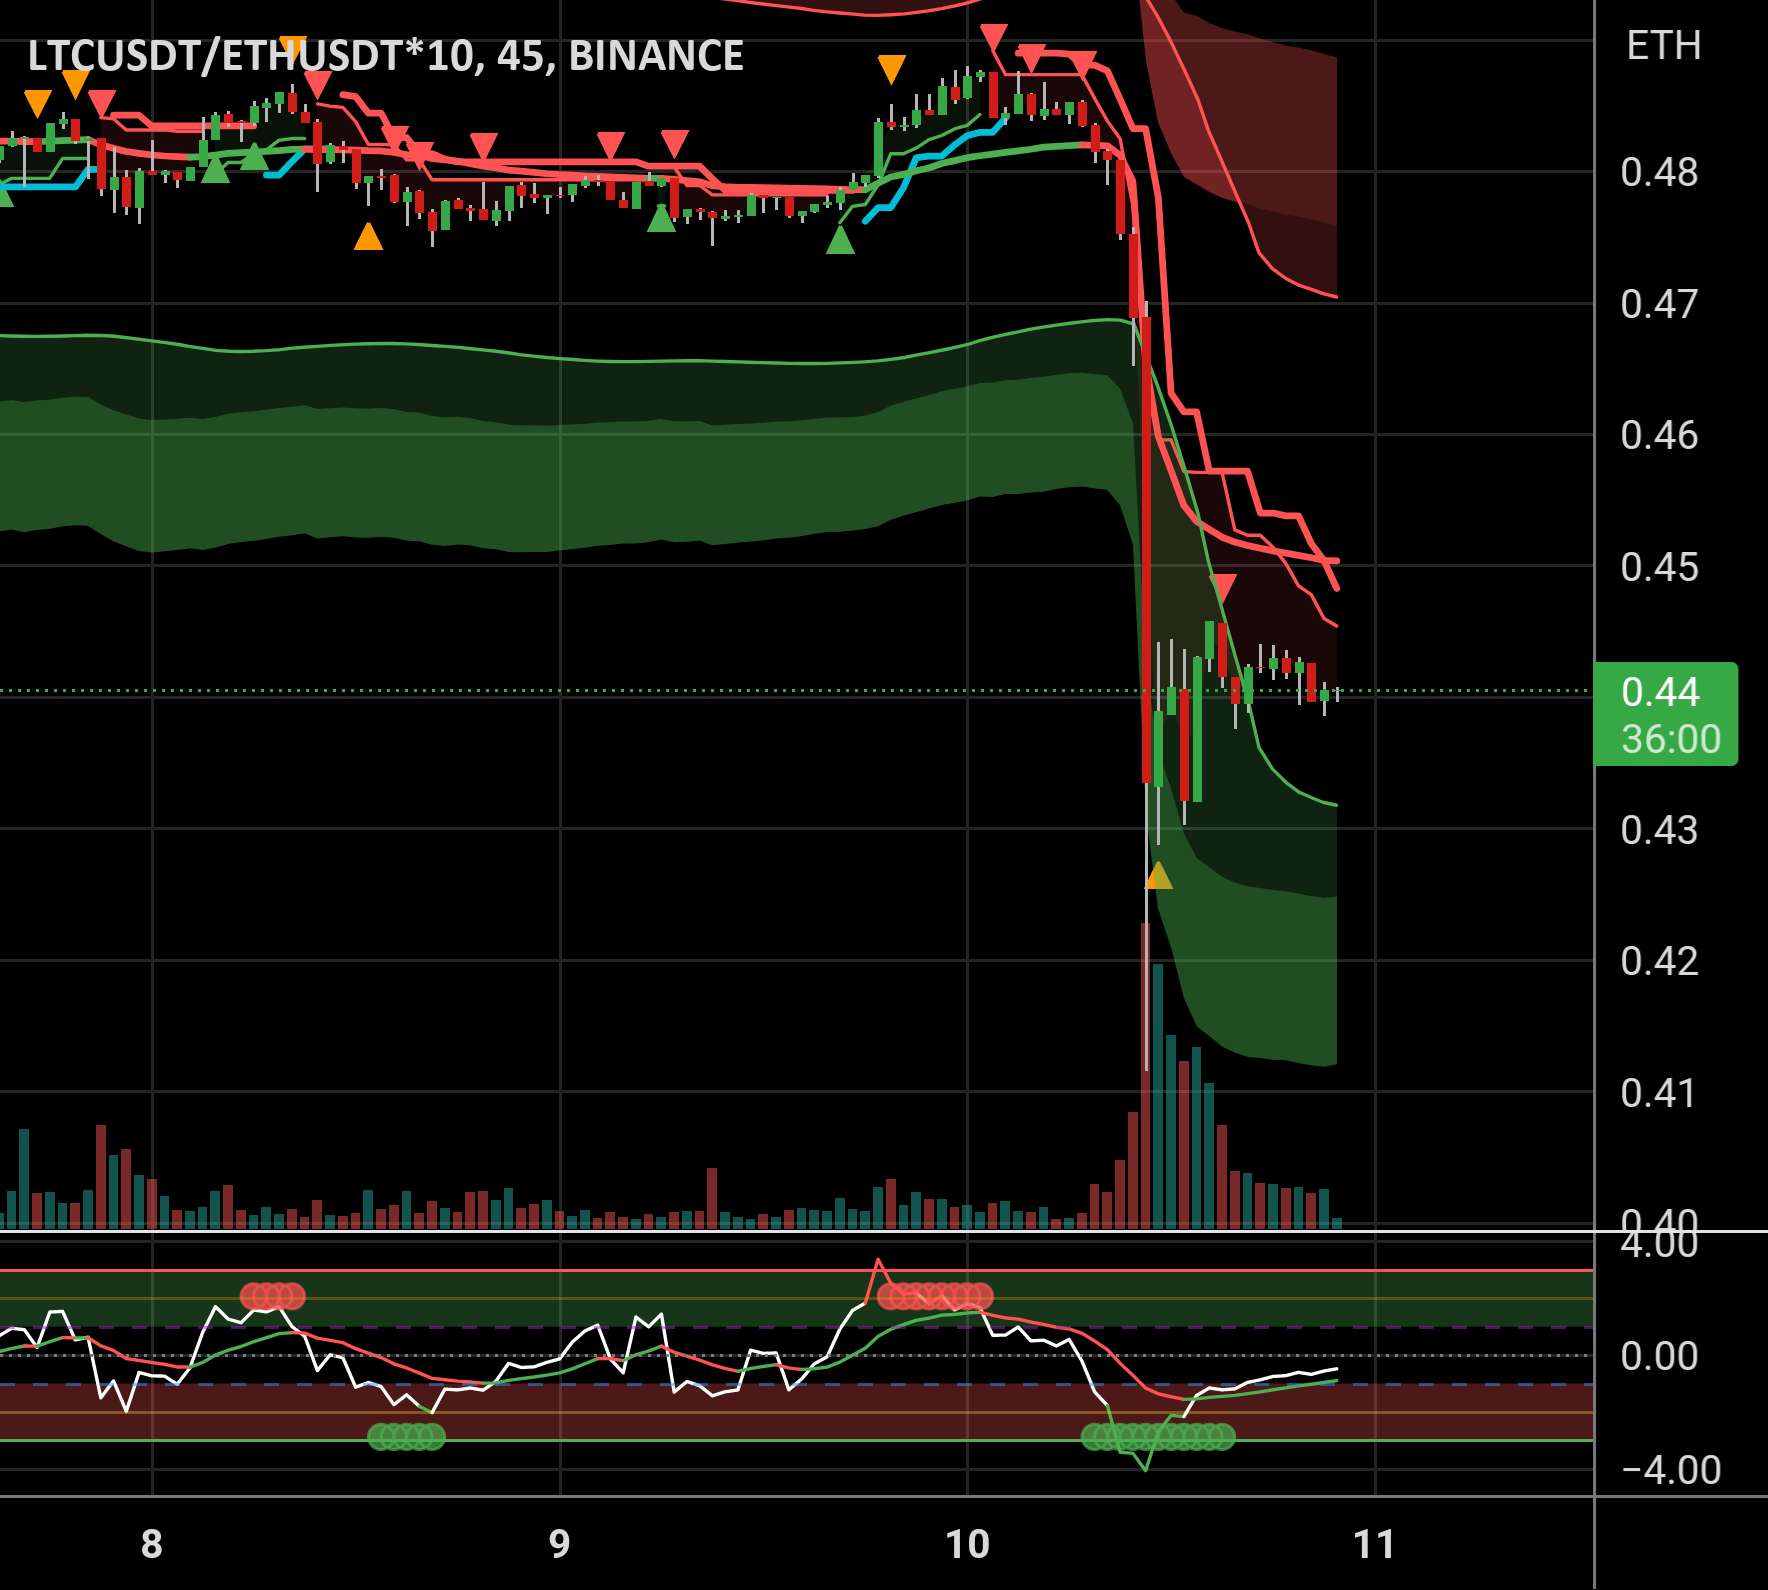Screen dimensions: 1768x1590
Task: Click the LTCUSDT/ETHUSDT*10 symbol title
Action: pos(385,56)
